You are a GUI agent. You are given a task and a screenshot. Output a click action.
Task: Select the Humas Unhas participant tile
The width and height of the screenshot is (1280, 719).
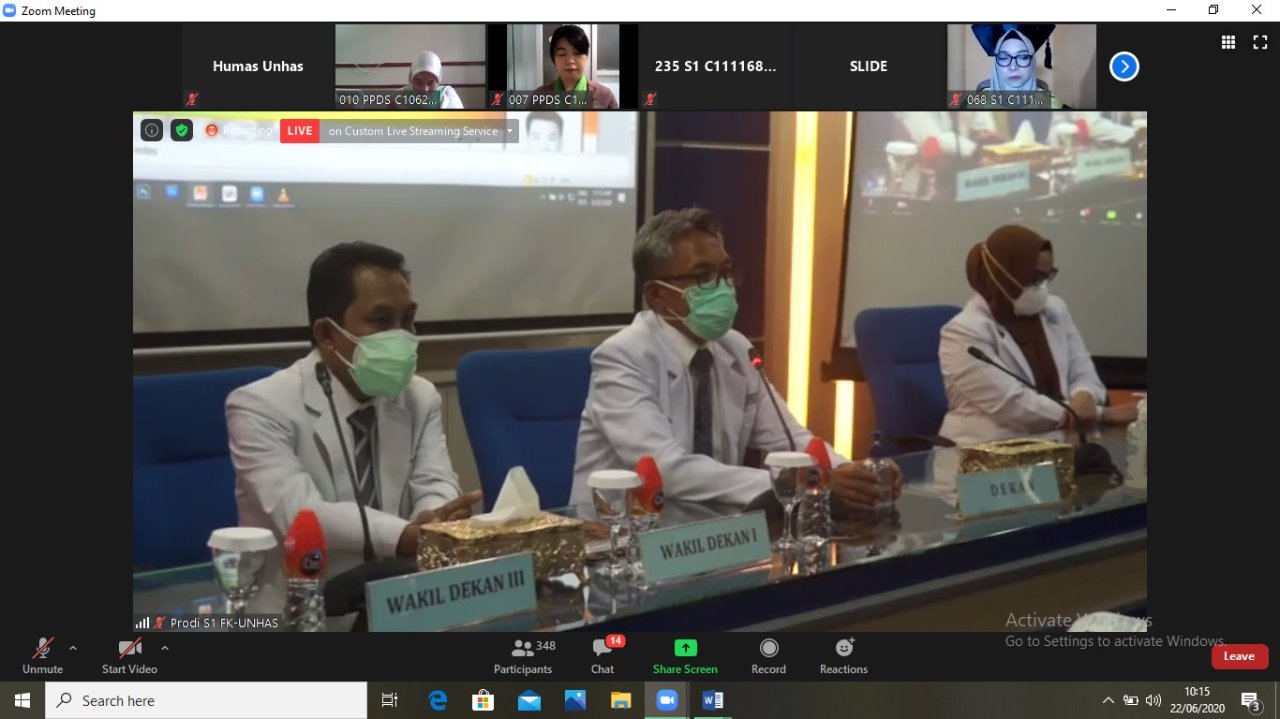point(257,67)
